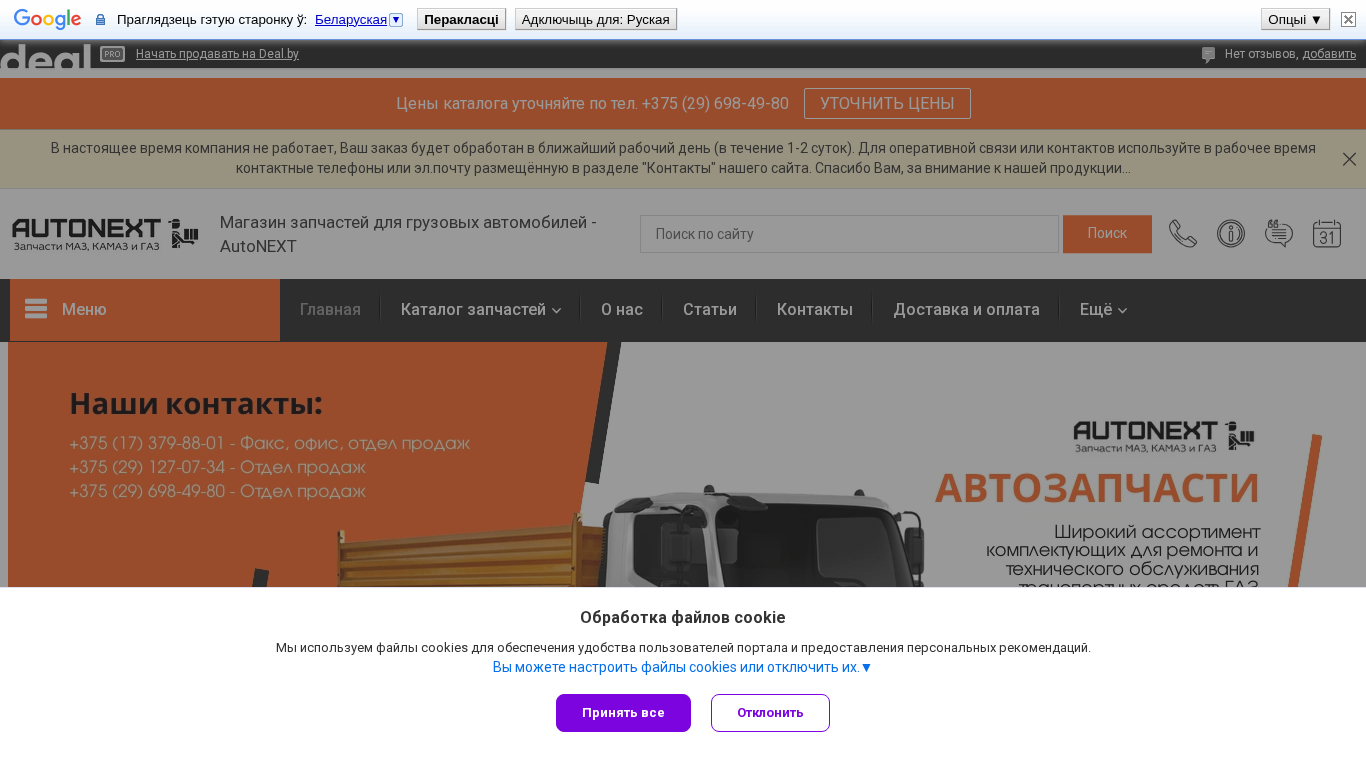The height and width of the screenshot is (768, 1366).
Task: Click the Цены каталога уточняйте phone text
Action: pyautogui.click(x=592, y=103)
